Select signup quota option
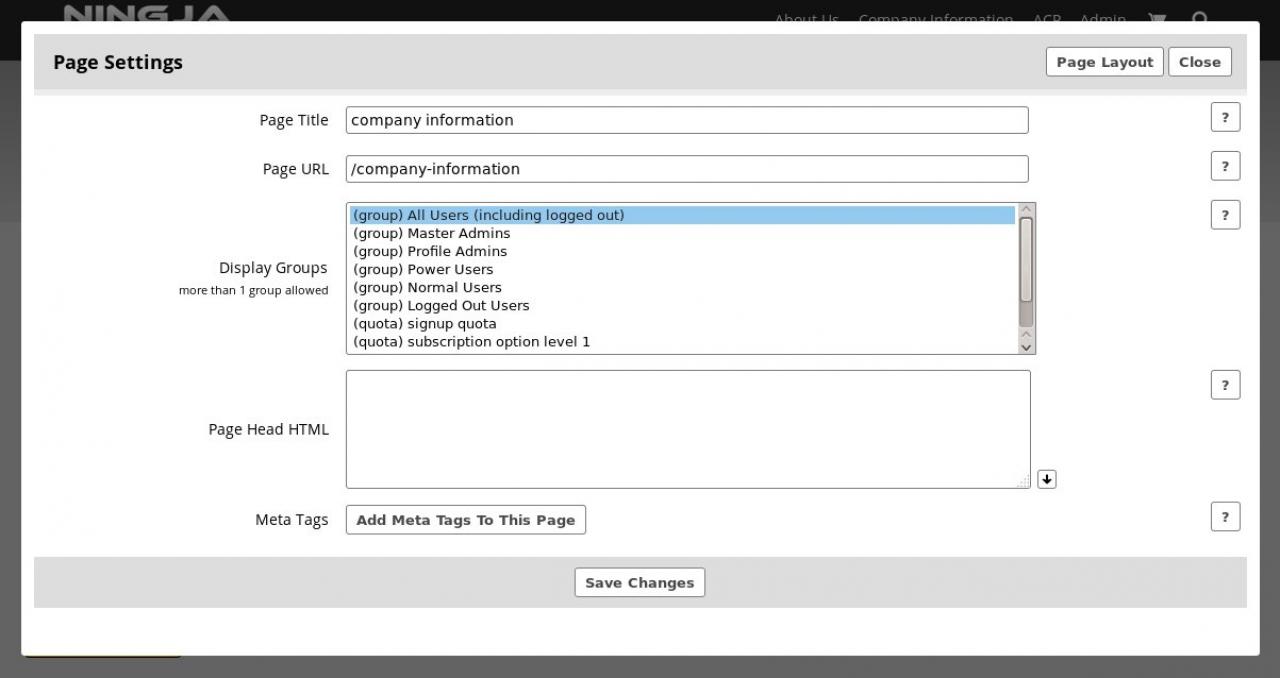Screen dimensions: 1280x678 (425, 323)
